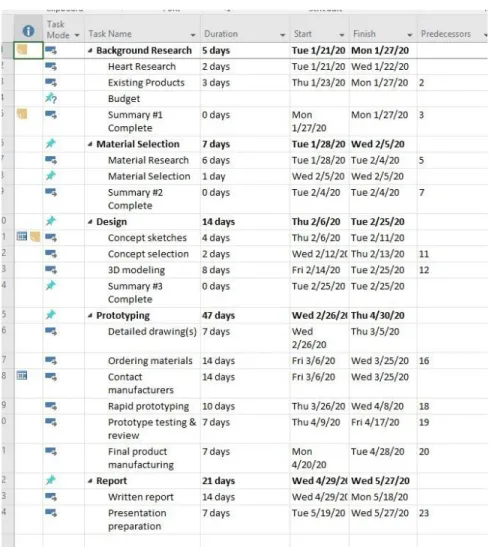Click the empty Duration cell for Budget
Image resolution: width=492 pixels, height=547 pixels.
[x=245, y=99]
